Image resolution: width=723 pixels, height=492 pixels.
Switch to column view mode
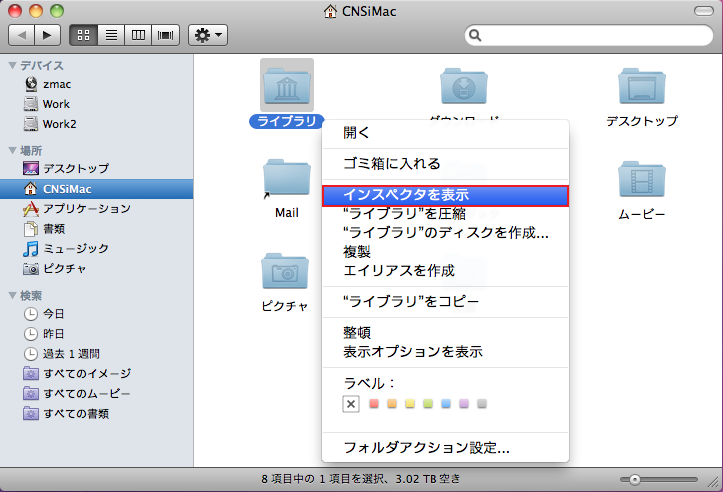137,35
